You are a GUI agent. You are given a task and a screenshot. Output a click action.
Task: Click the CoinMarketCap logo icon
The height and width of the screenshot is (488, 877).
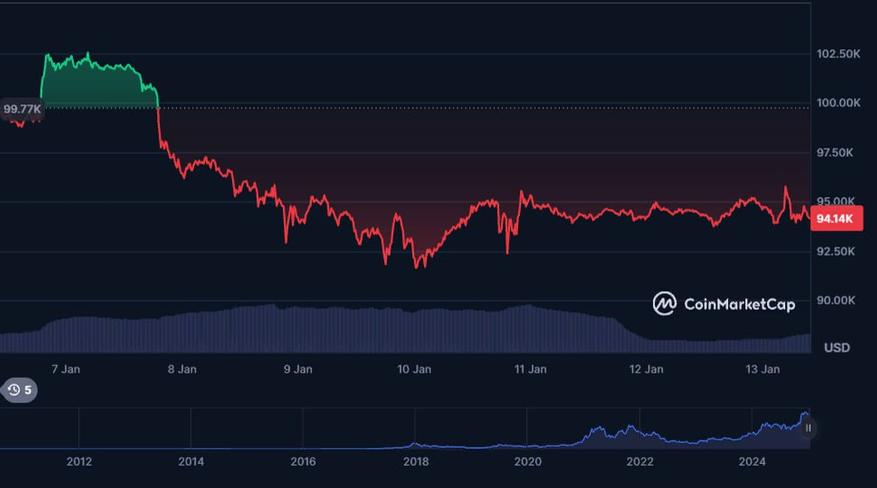point(664,304)
